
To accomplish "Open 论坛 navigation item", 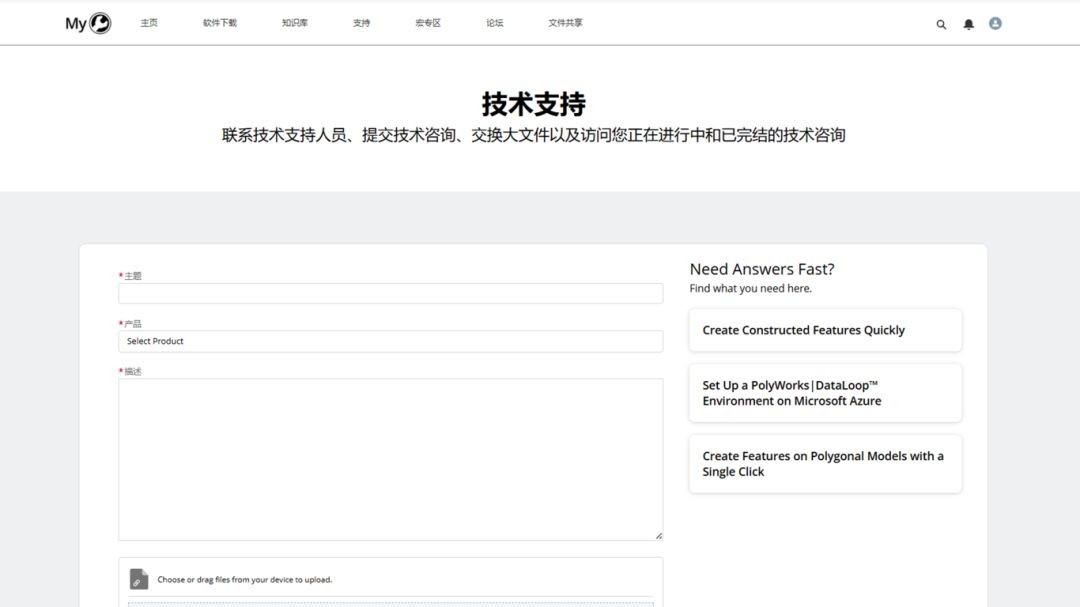I will tap(495, 23).
